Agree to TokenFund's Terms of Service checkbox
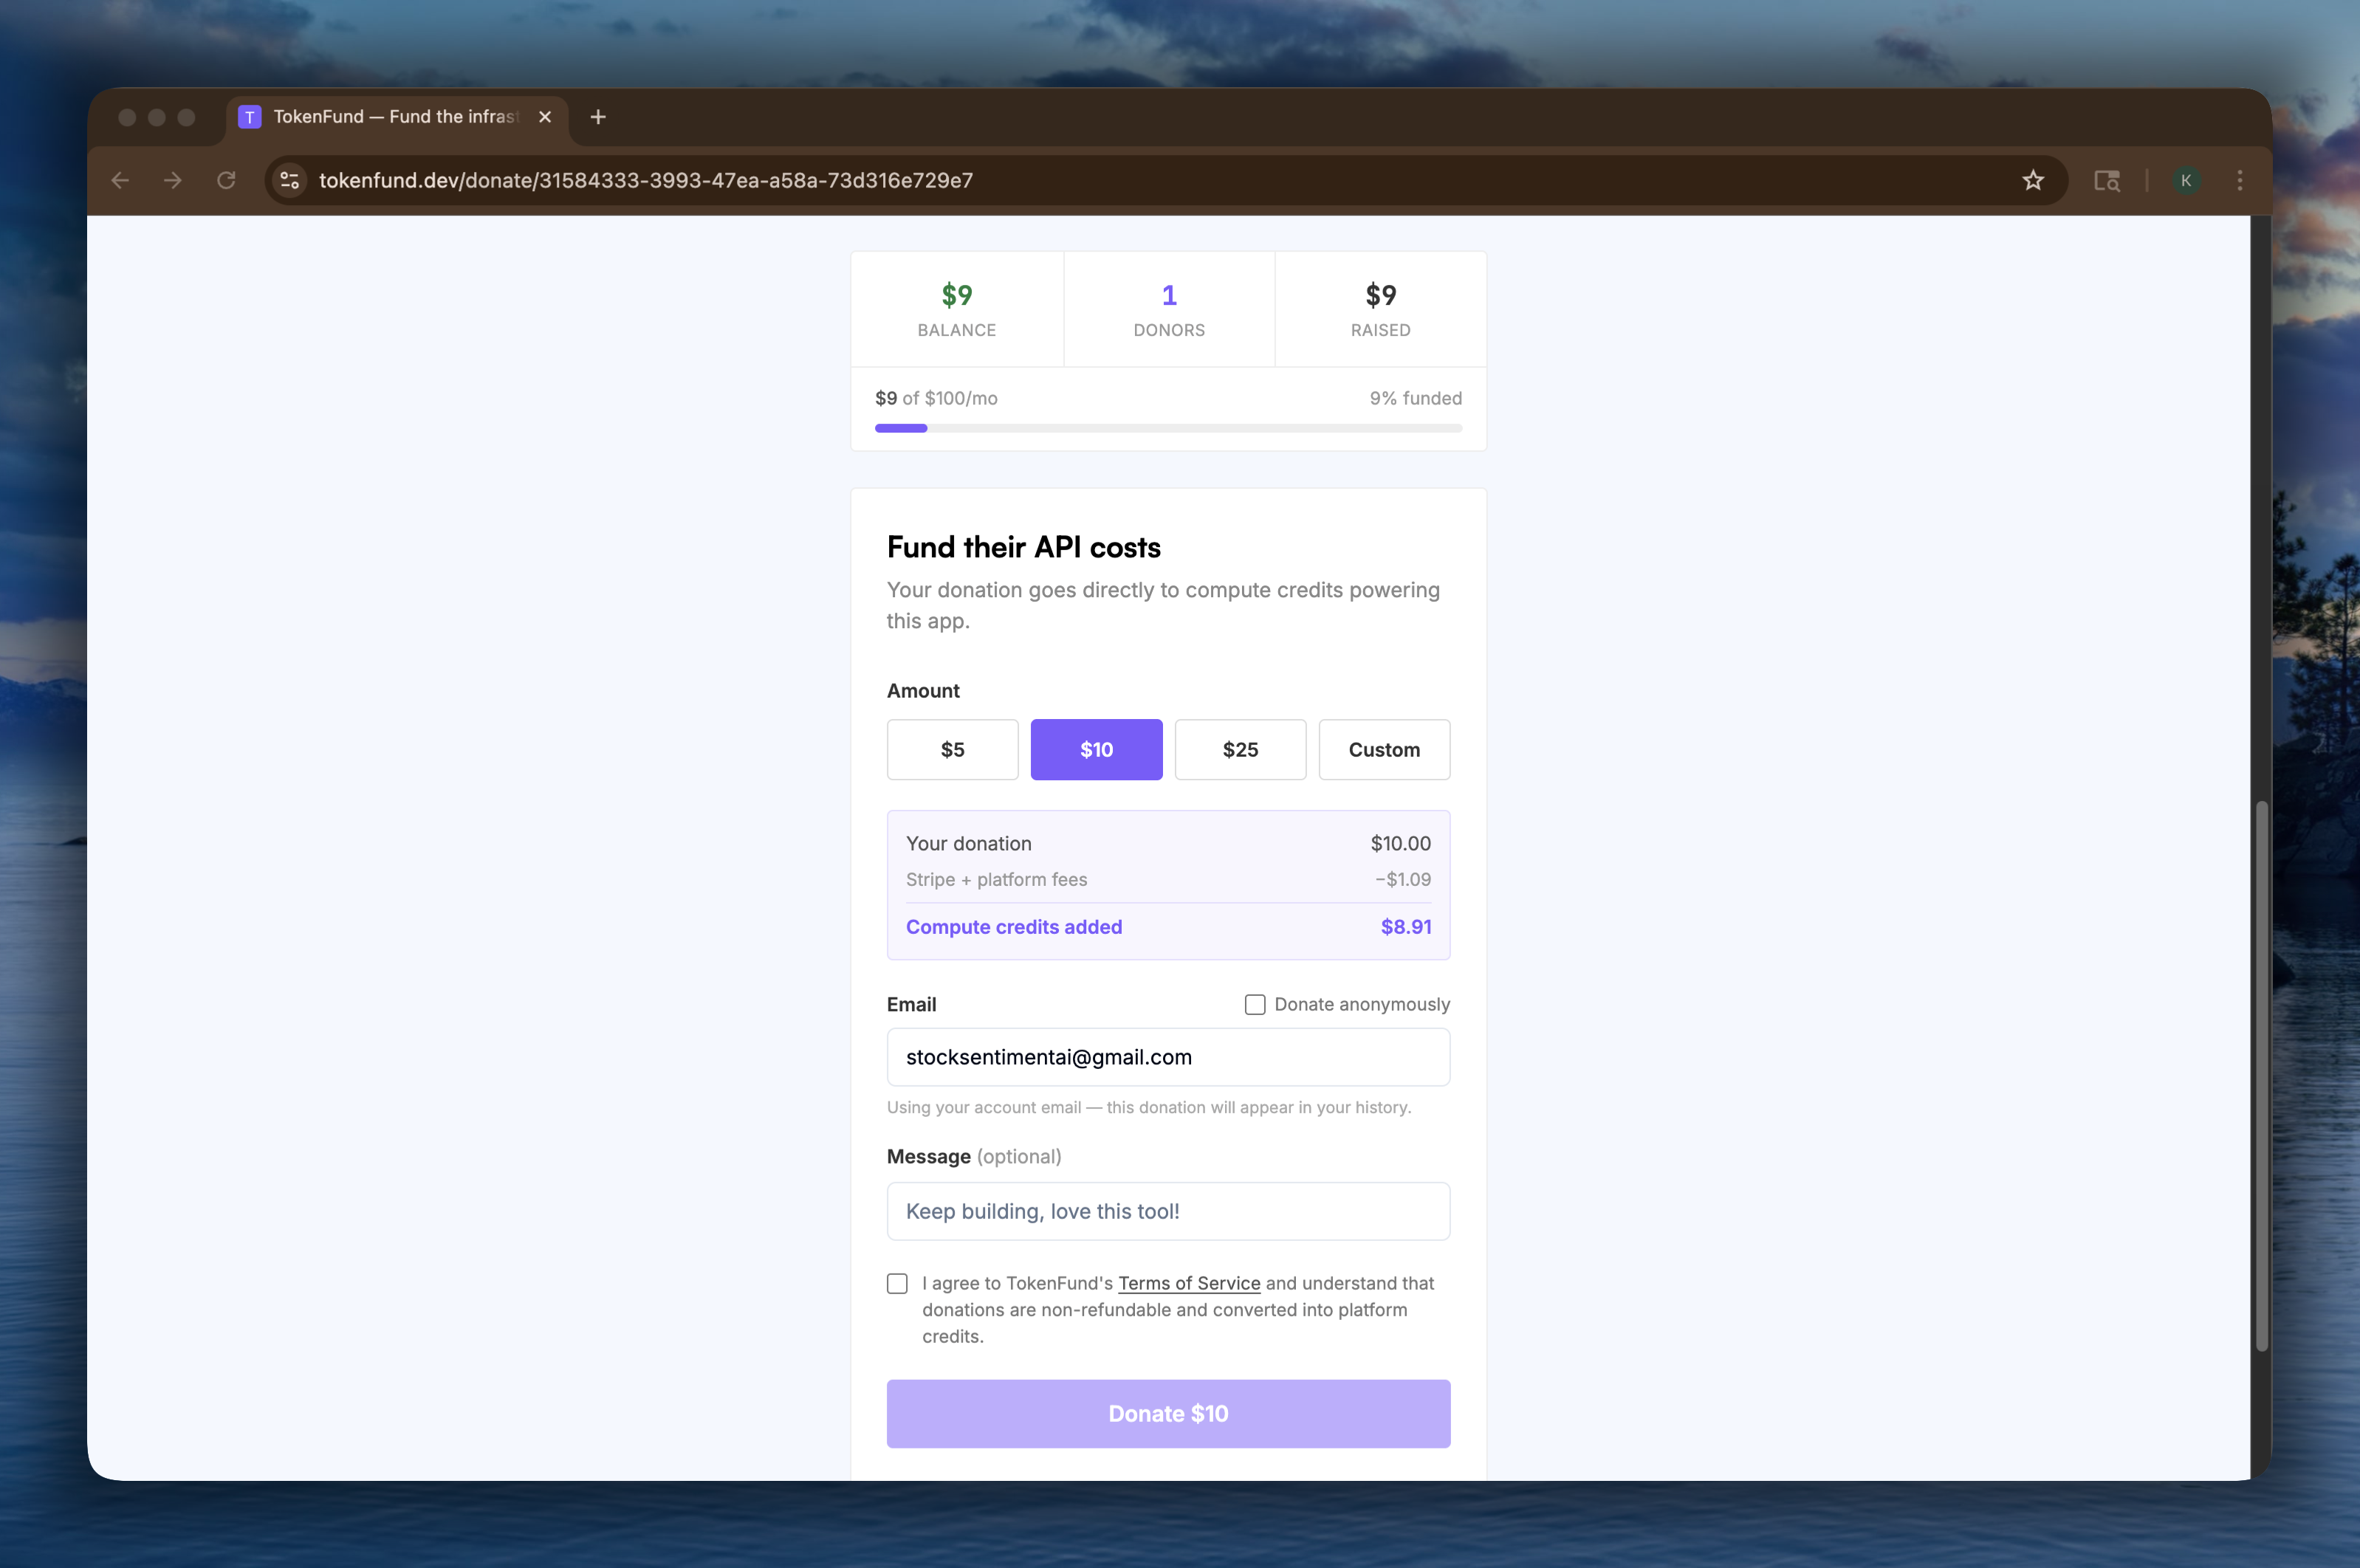 (897, 1283)
